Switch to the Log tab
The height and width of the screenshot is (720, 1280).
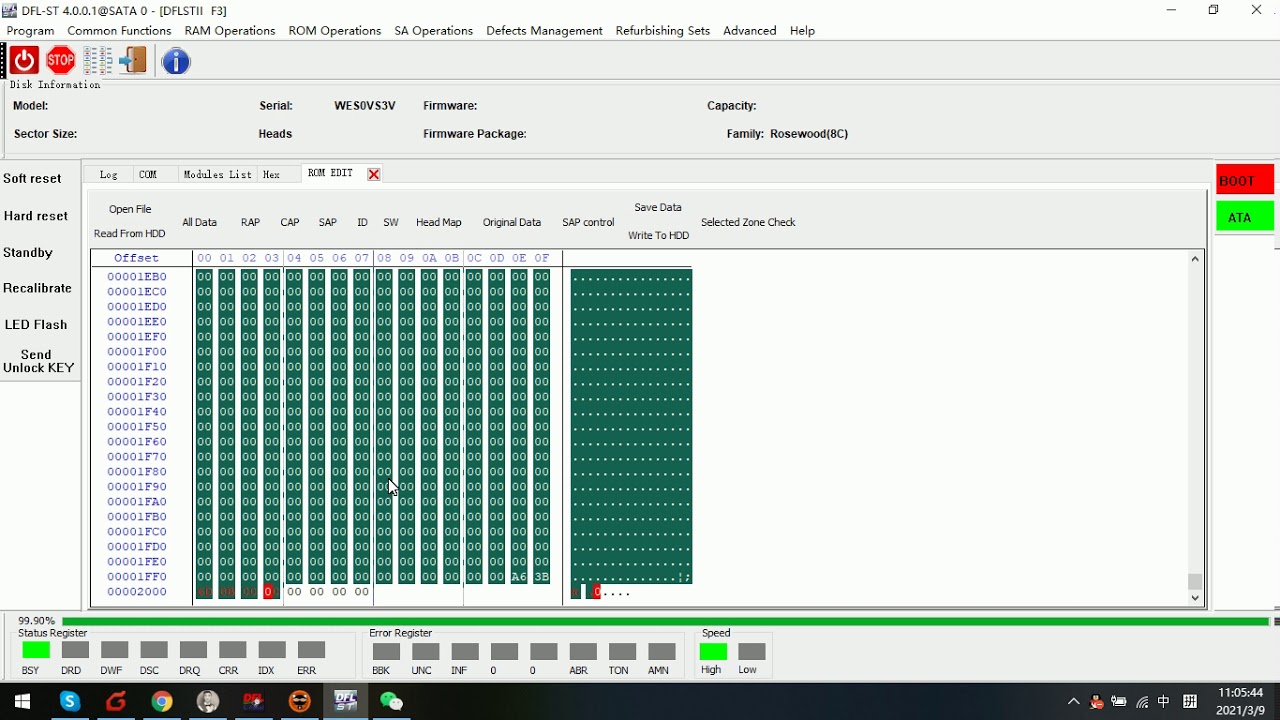109,174
